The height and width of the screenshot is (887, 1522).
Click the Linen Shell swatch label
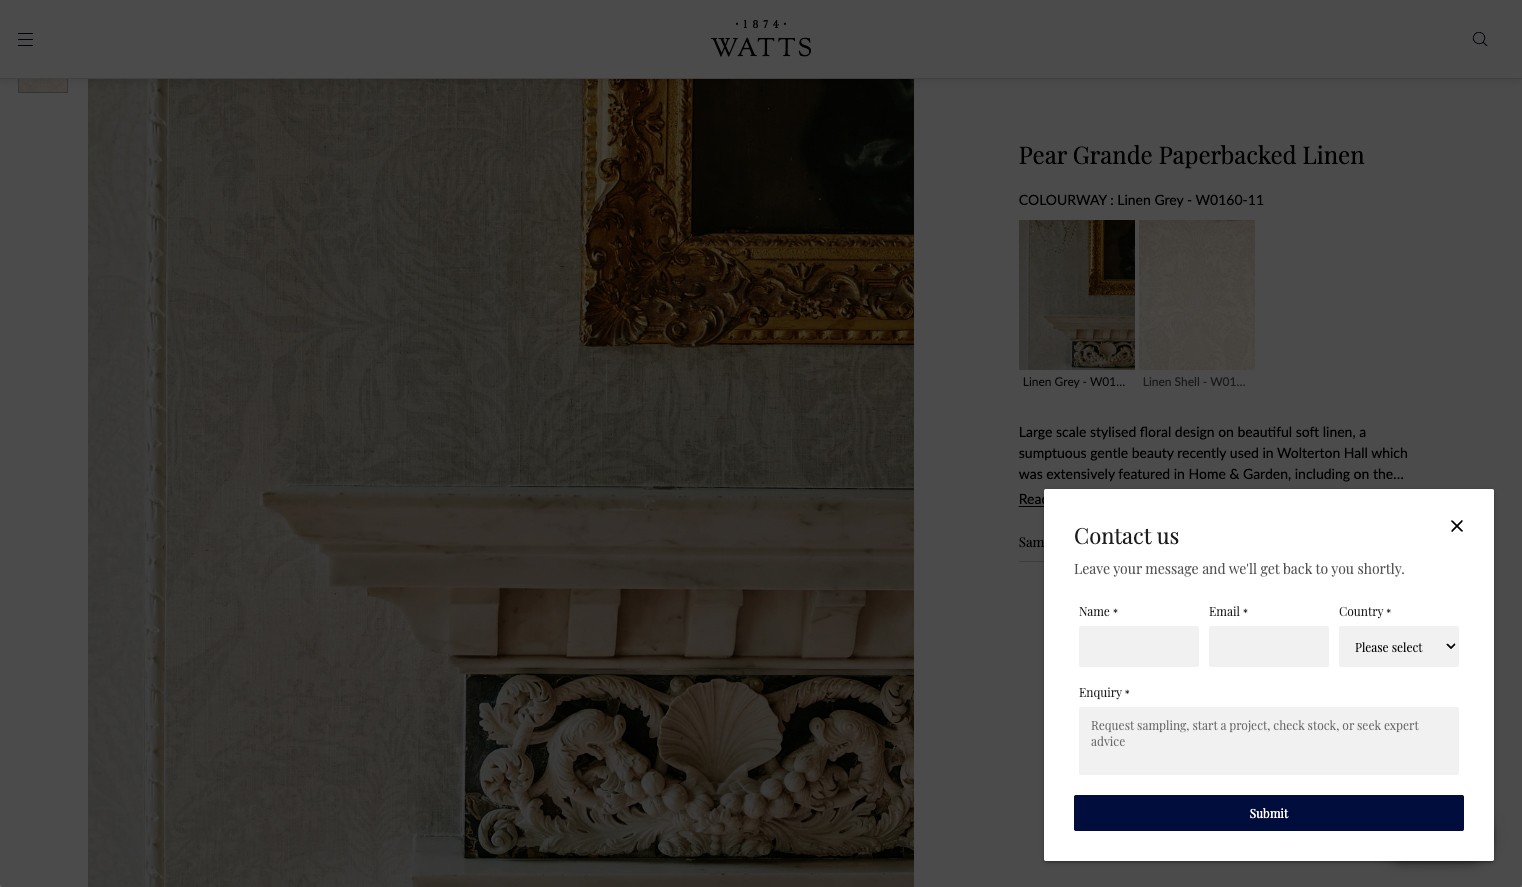(1194, 382)
